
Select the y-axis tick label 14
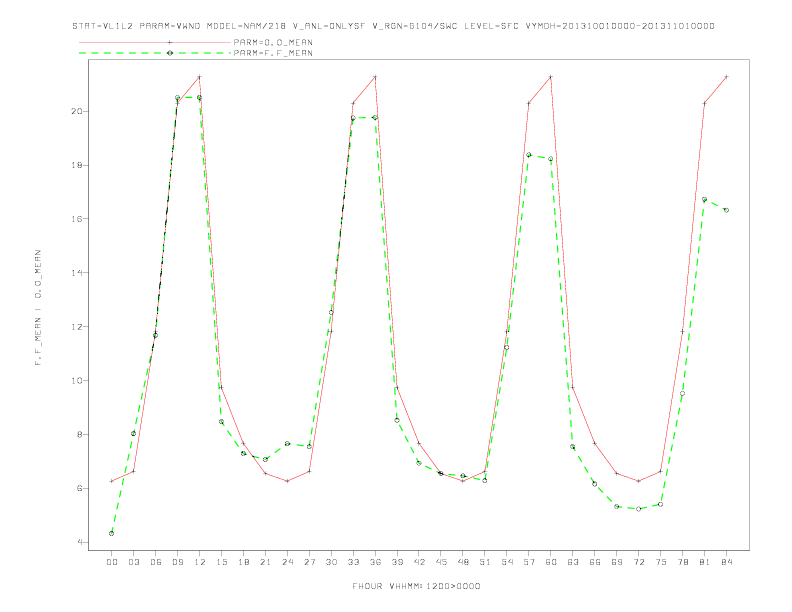click(77, 273)
